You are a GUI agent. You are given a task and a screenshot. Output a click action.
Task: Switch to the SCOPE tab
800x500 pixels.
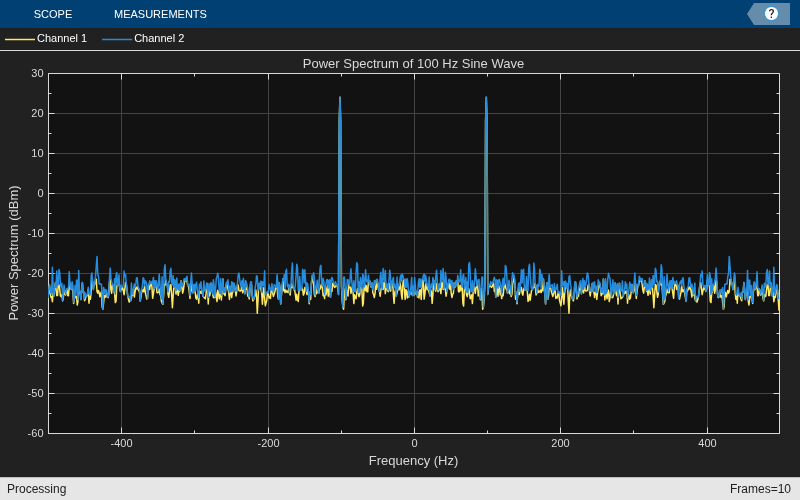coord(53,14)
